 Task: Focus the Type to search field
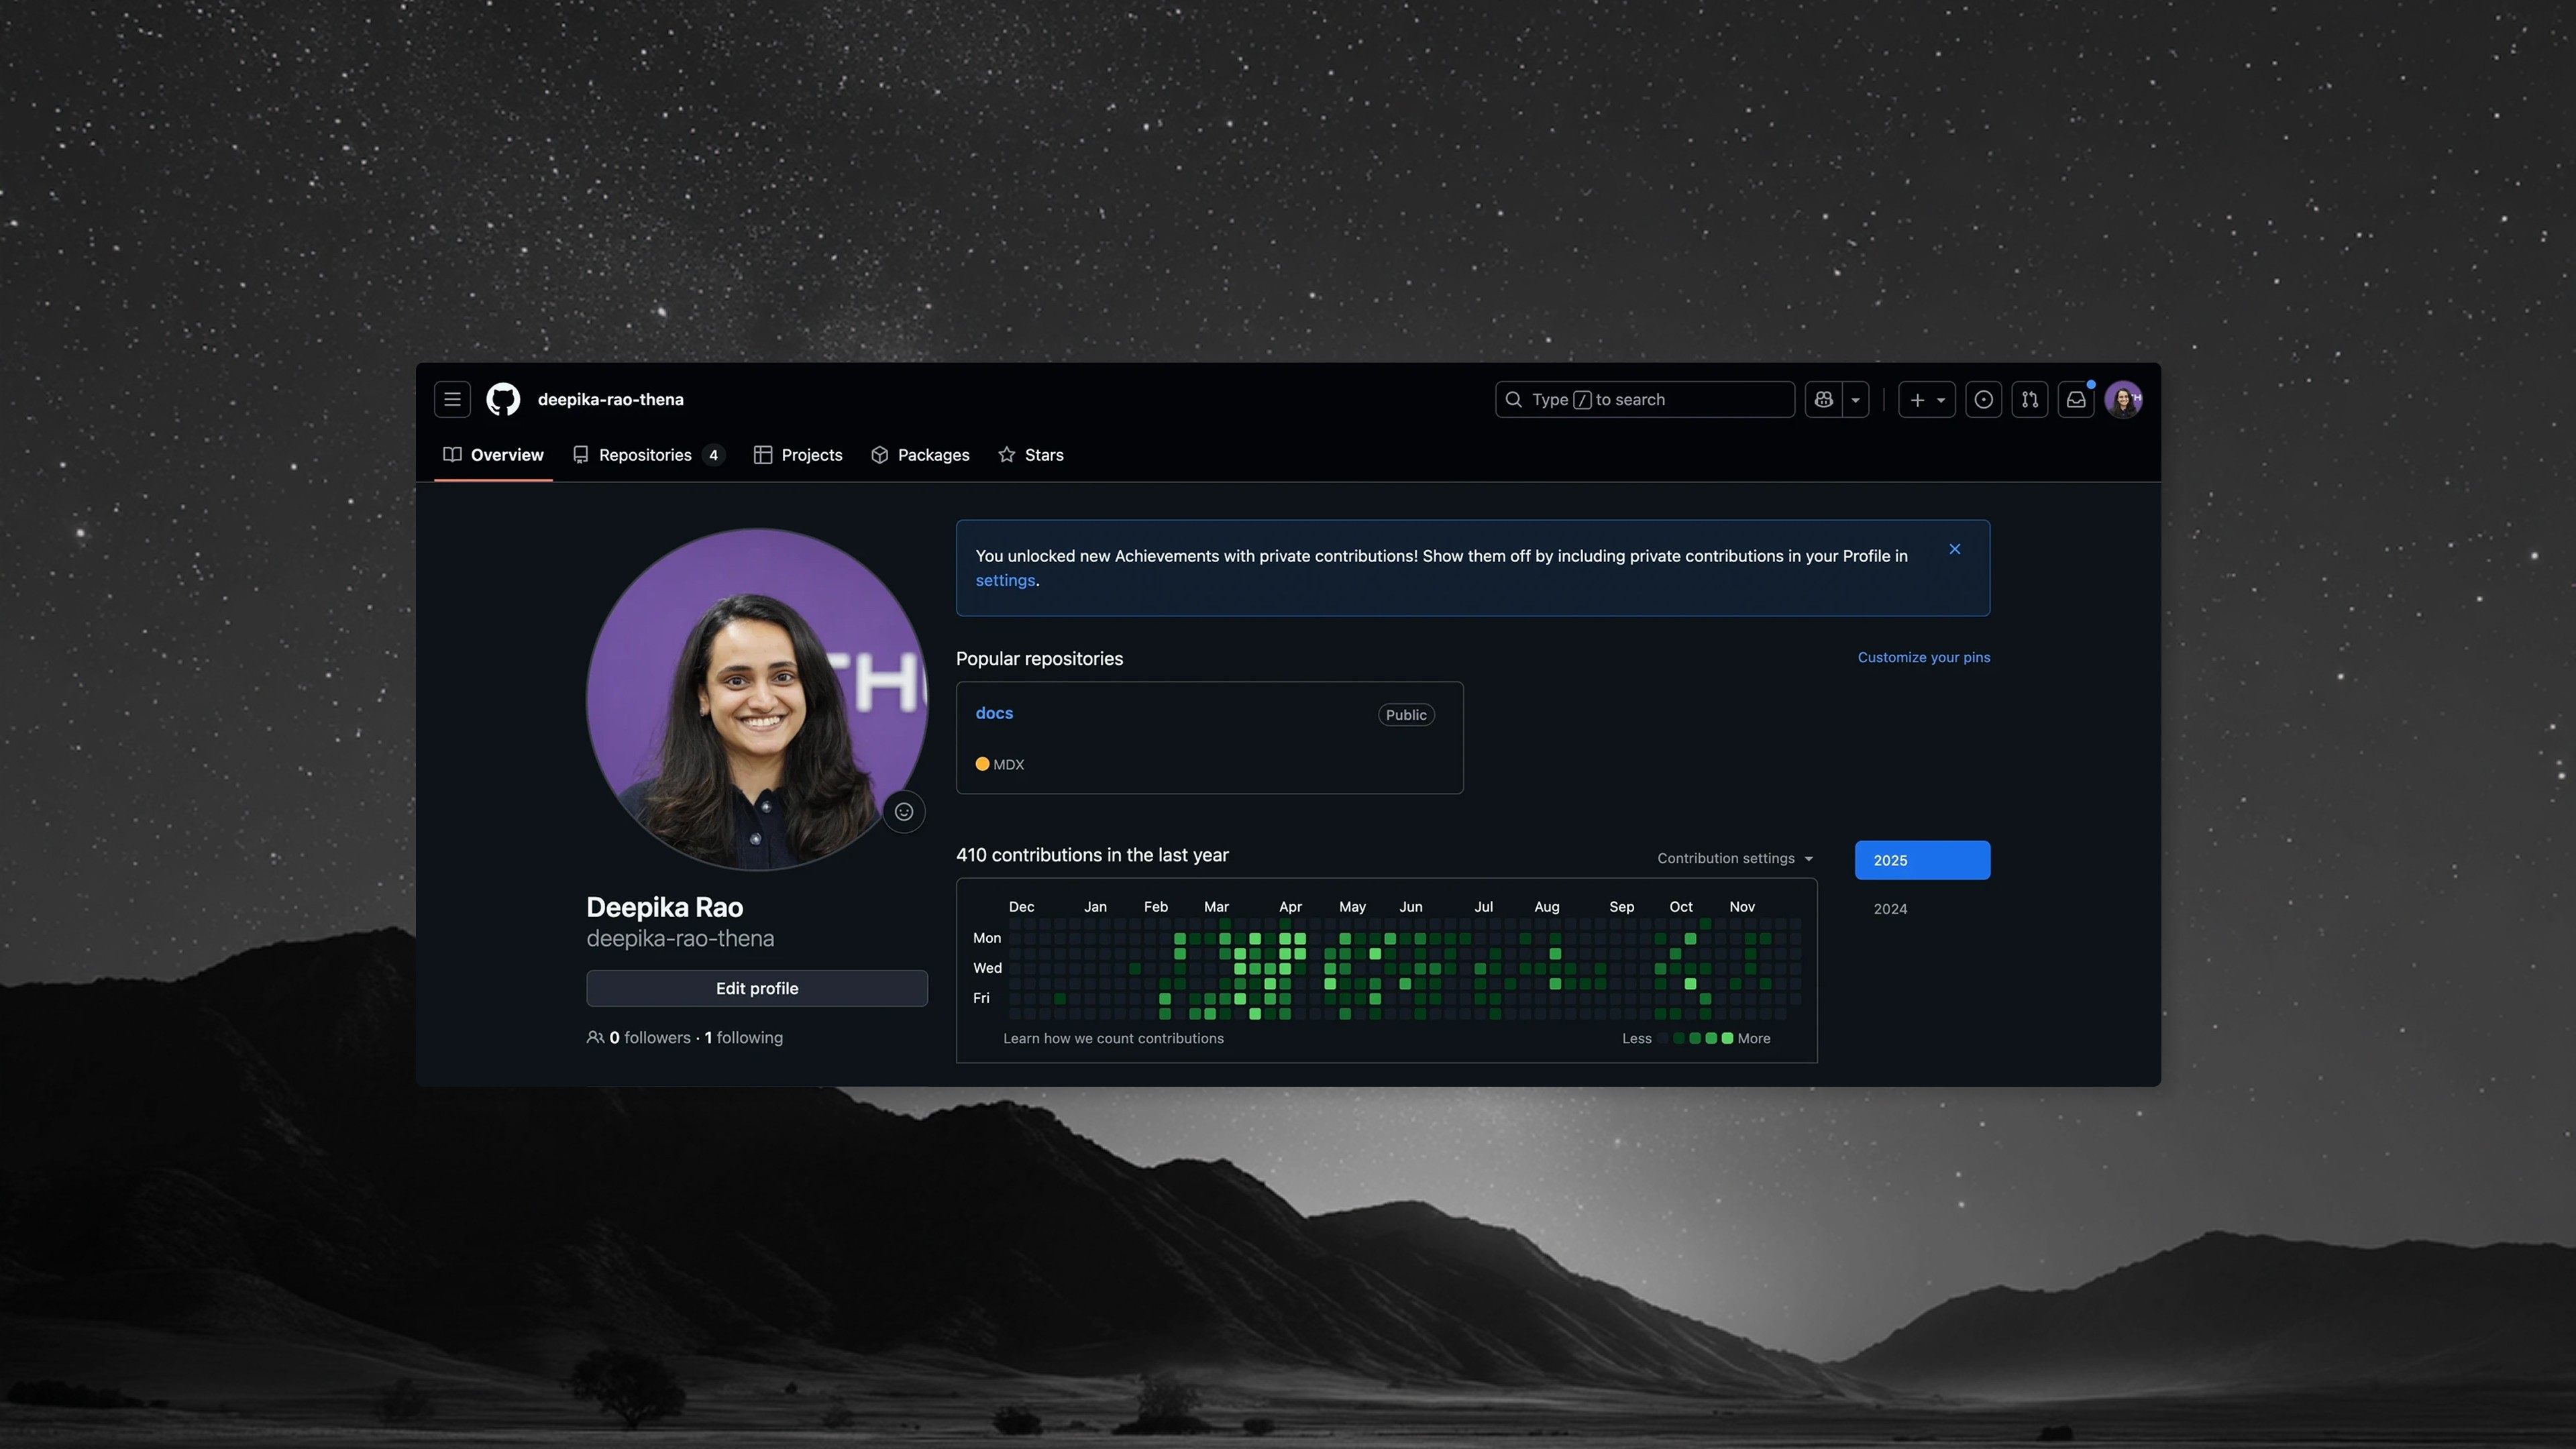1644,399
